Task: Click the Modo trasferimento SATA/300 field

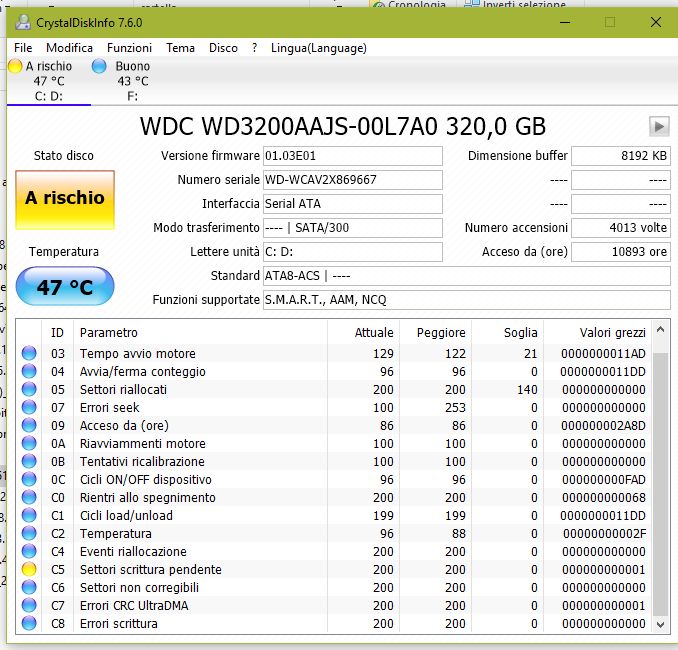Action: coord(353,227)
